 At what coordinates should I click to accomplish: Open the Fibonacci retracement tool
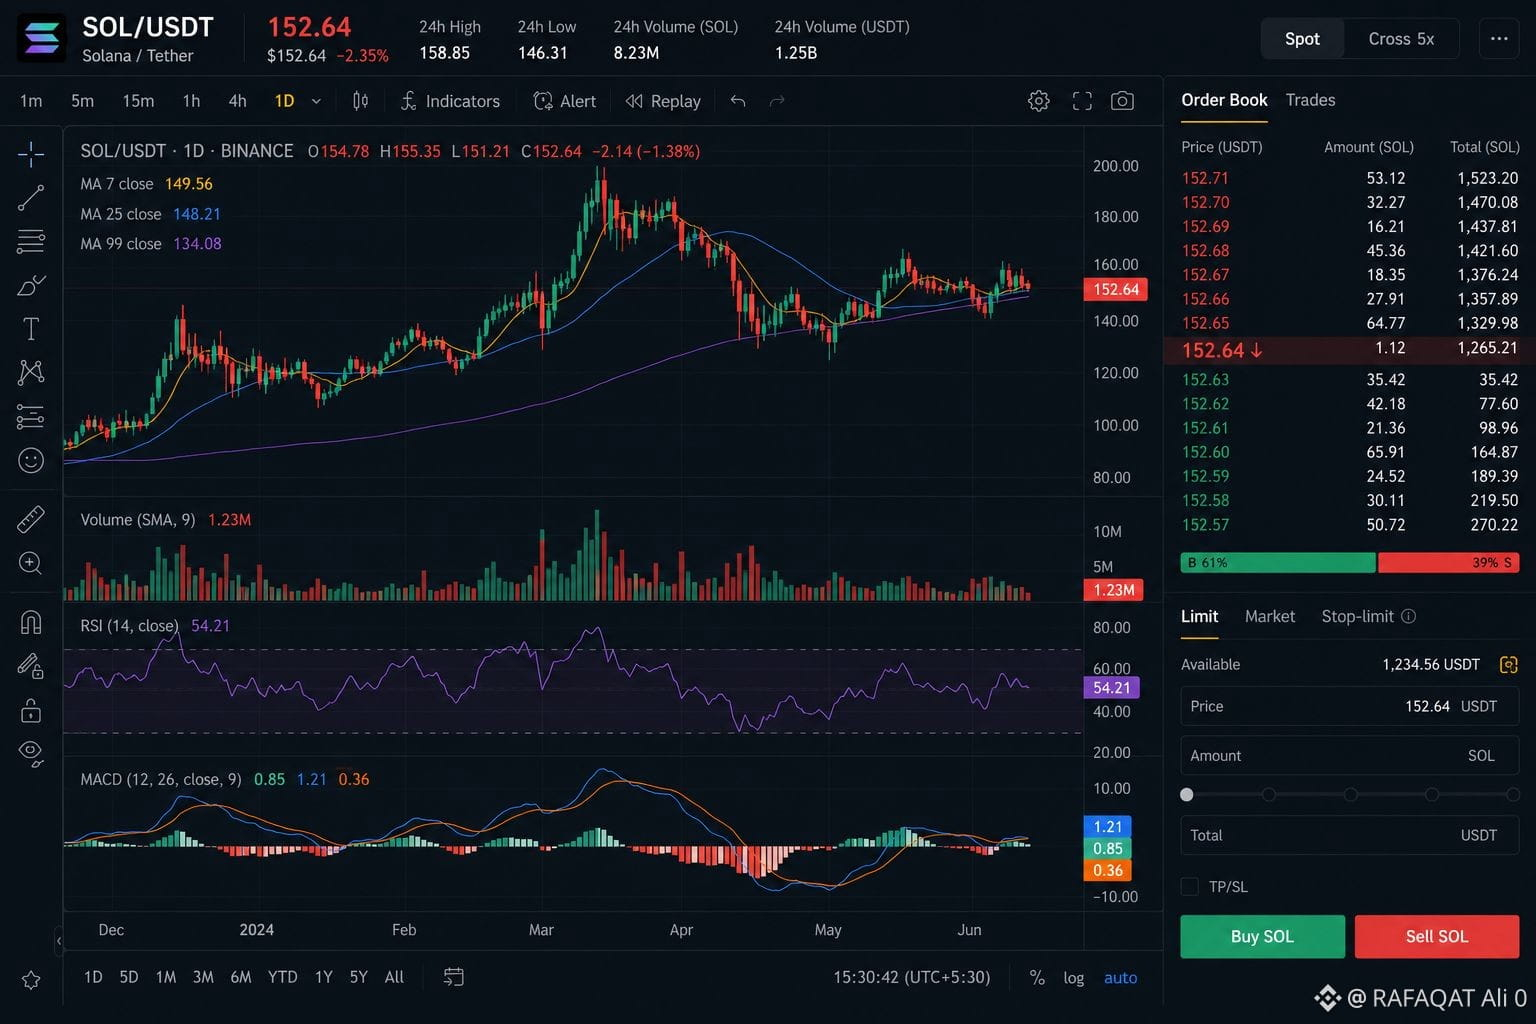tap(31, 241)
